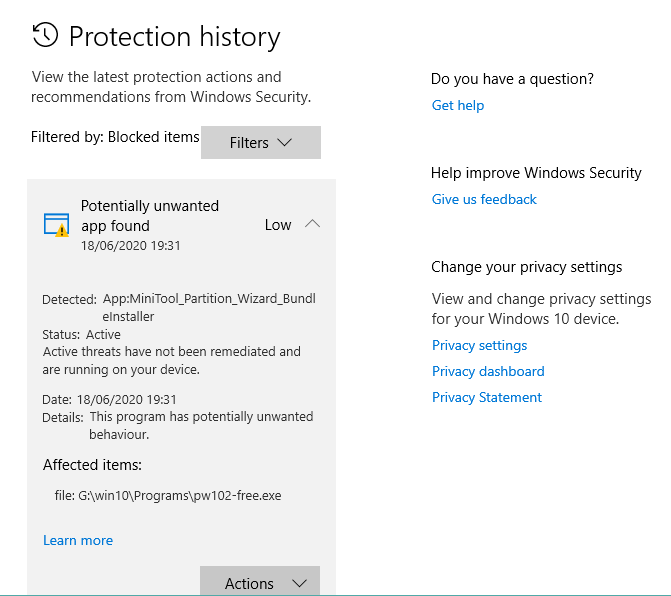Collapse the threat entry using the up chevron

(x=312, y=224)
